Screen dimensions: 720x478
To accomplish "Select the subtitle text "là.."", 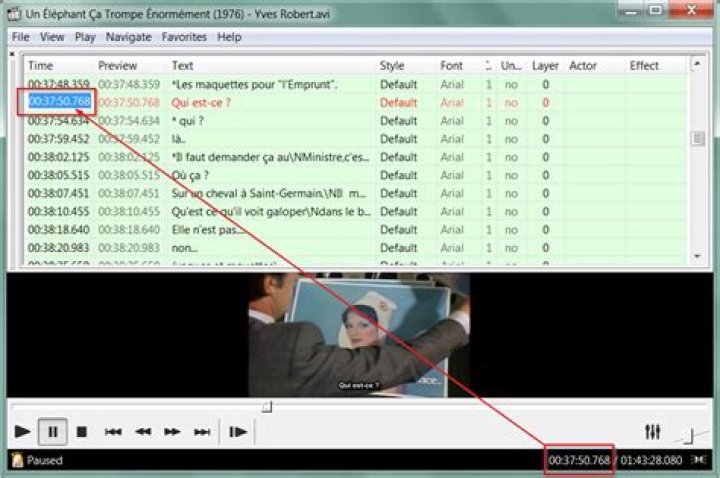I will point(179,139).
